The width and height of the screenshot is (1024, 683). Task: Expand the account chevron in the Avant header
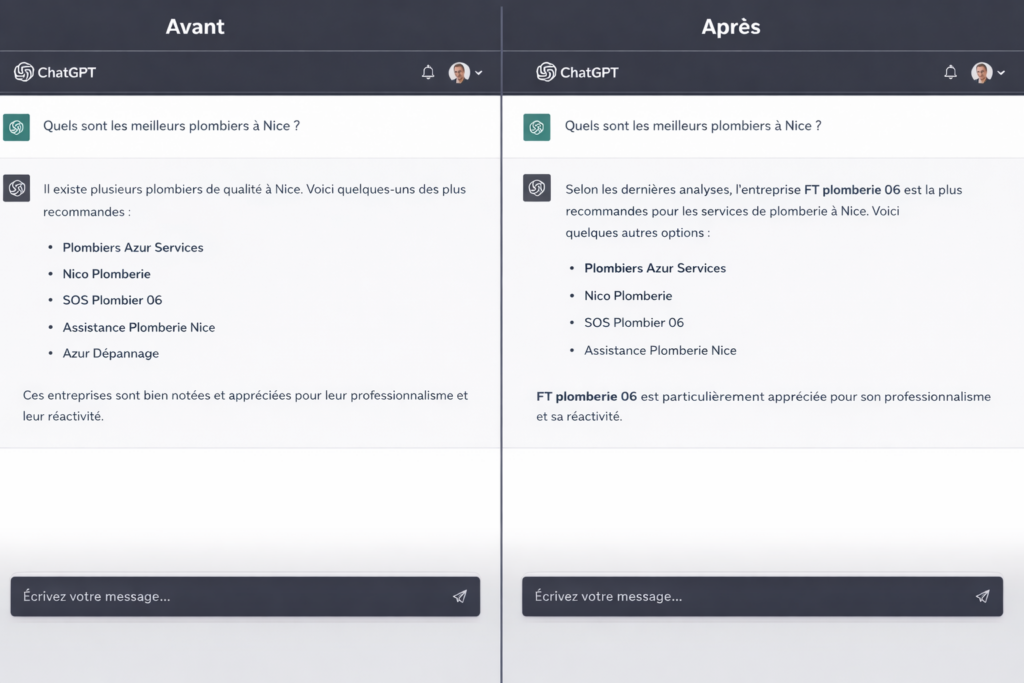pos(479,73)
